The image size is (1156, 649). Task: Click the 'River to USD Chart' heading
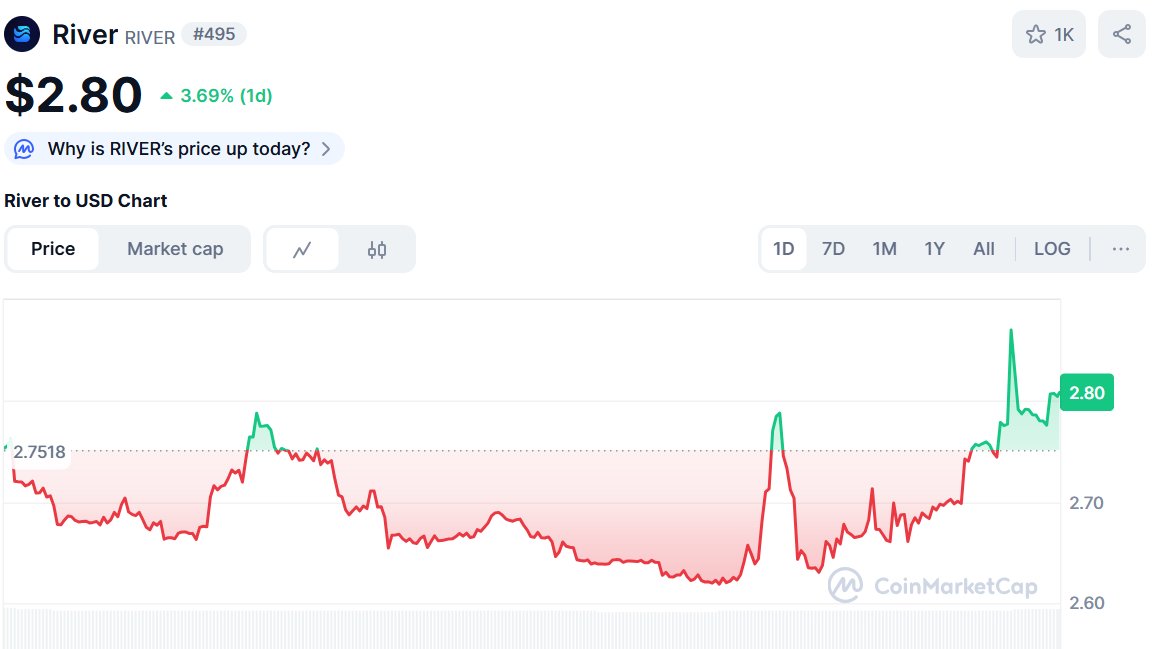86,201
